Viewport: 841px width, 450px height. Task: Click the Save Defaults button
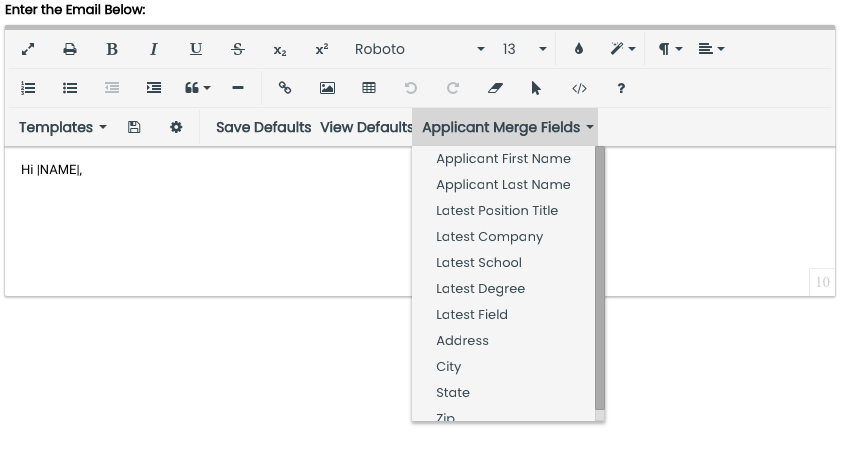point(263,127)
